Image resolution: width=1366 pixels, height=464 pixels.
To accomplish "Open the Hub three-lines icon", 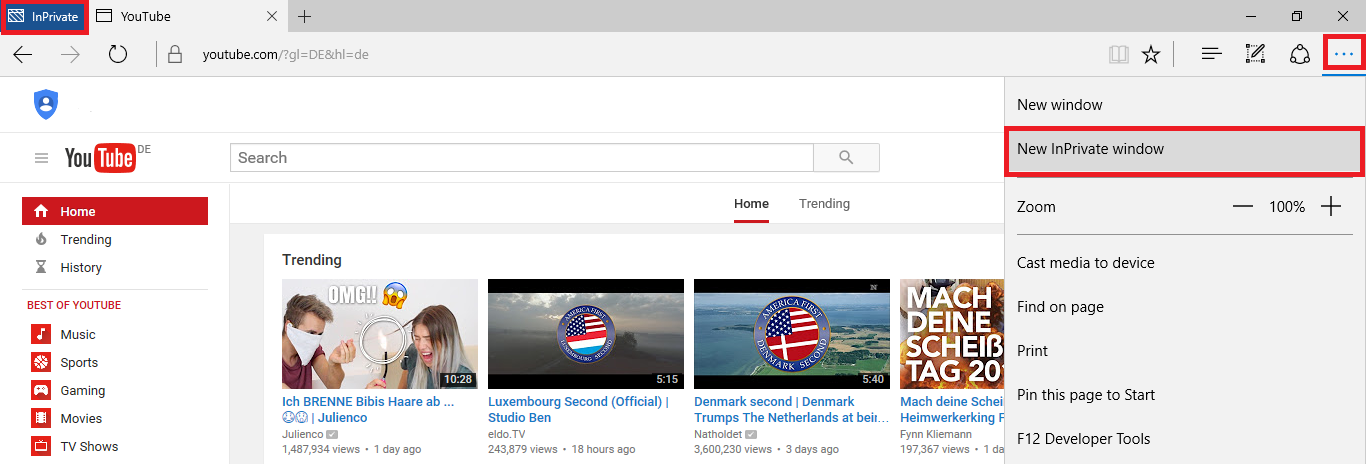I will coord(1212,54).
